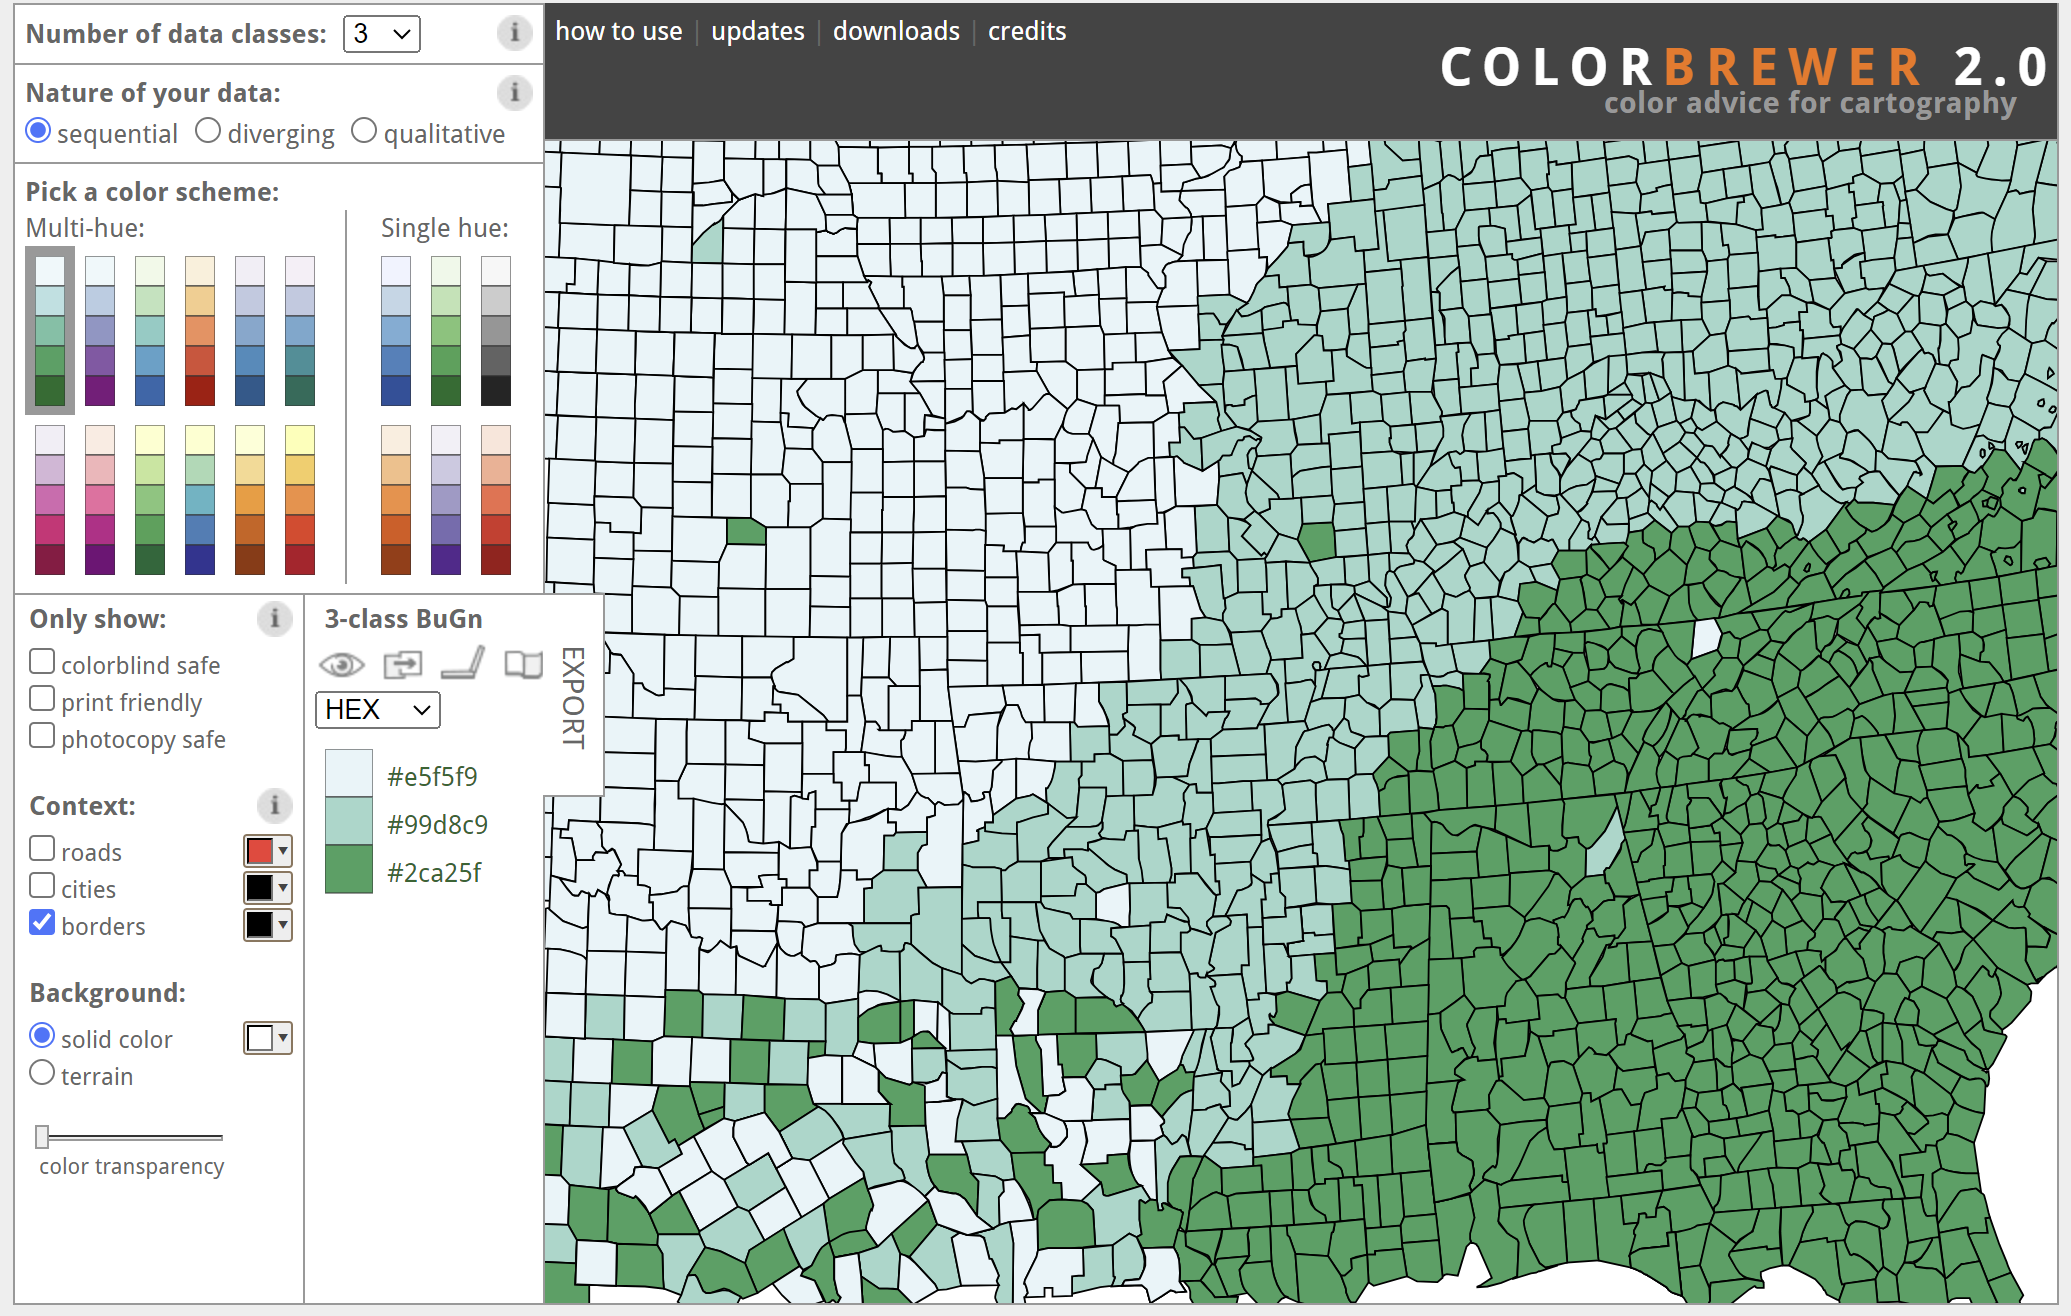Click info icon beside Nature of your data
This screenshot has height=1316, width=2071.
[515, 93]
